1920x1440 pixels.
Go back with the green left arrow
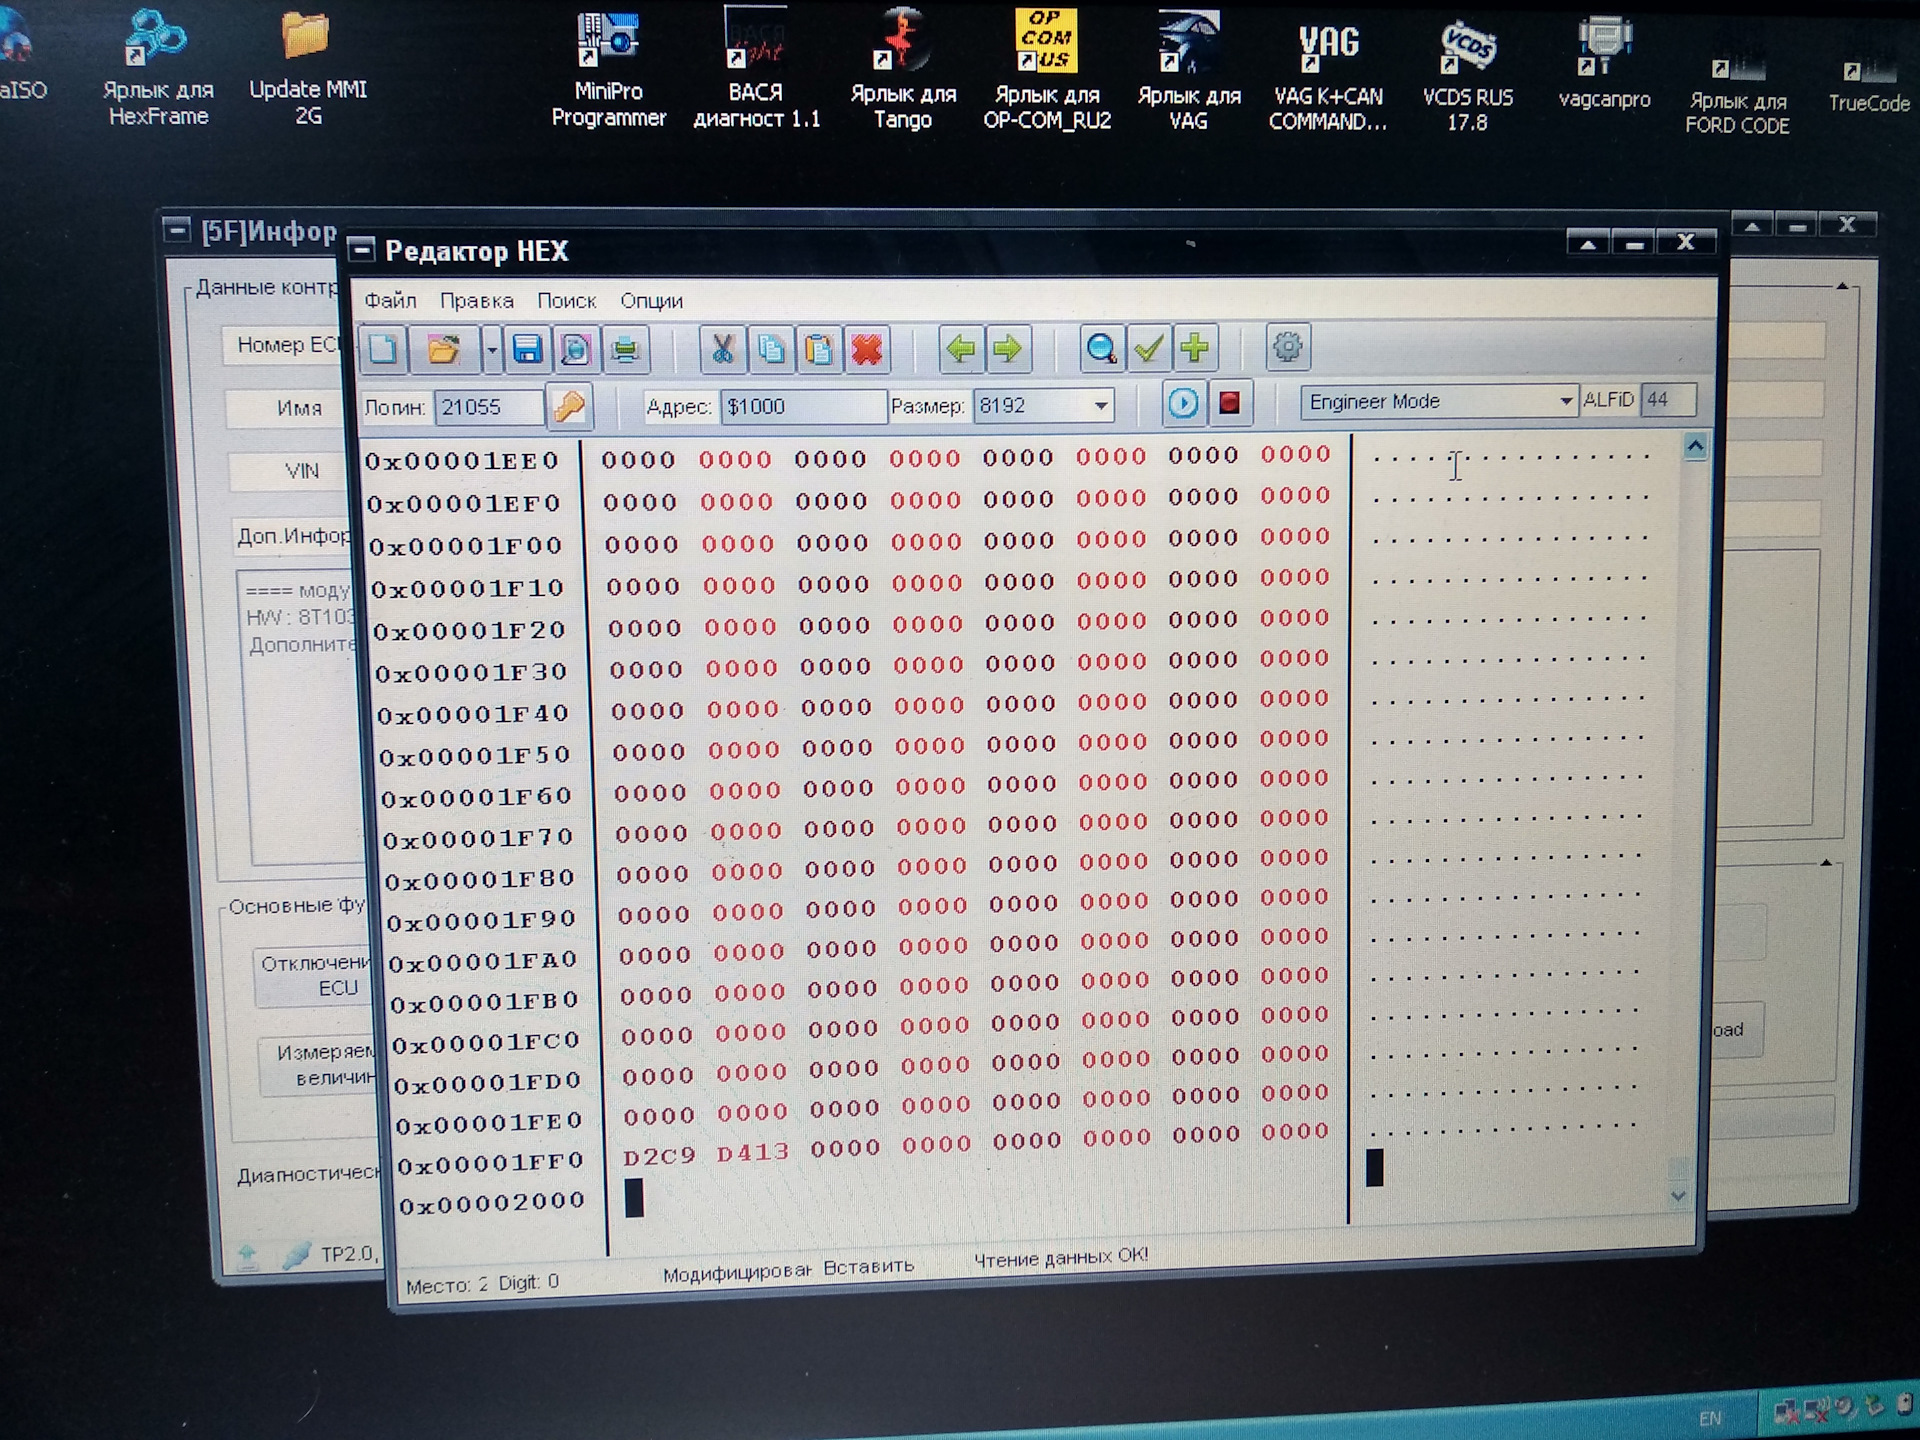tap(960, 348)
